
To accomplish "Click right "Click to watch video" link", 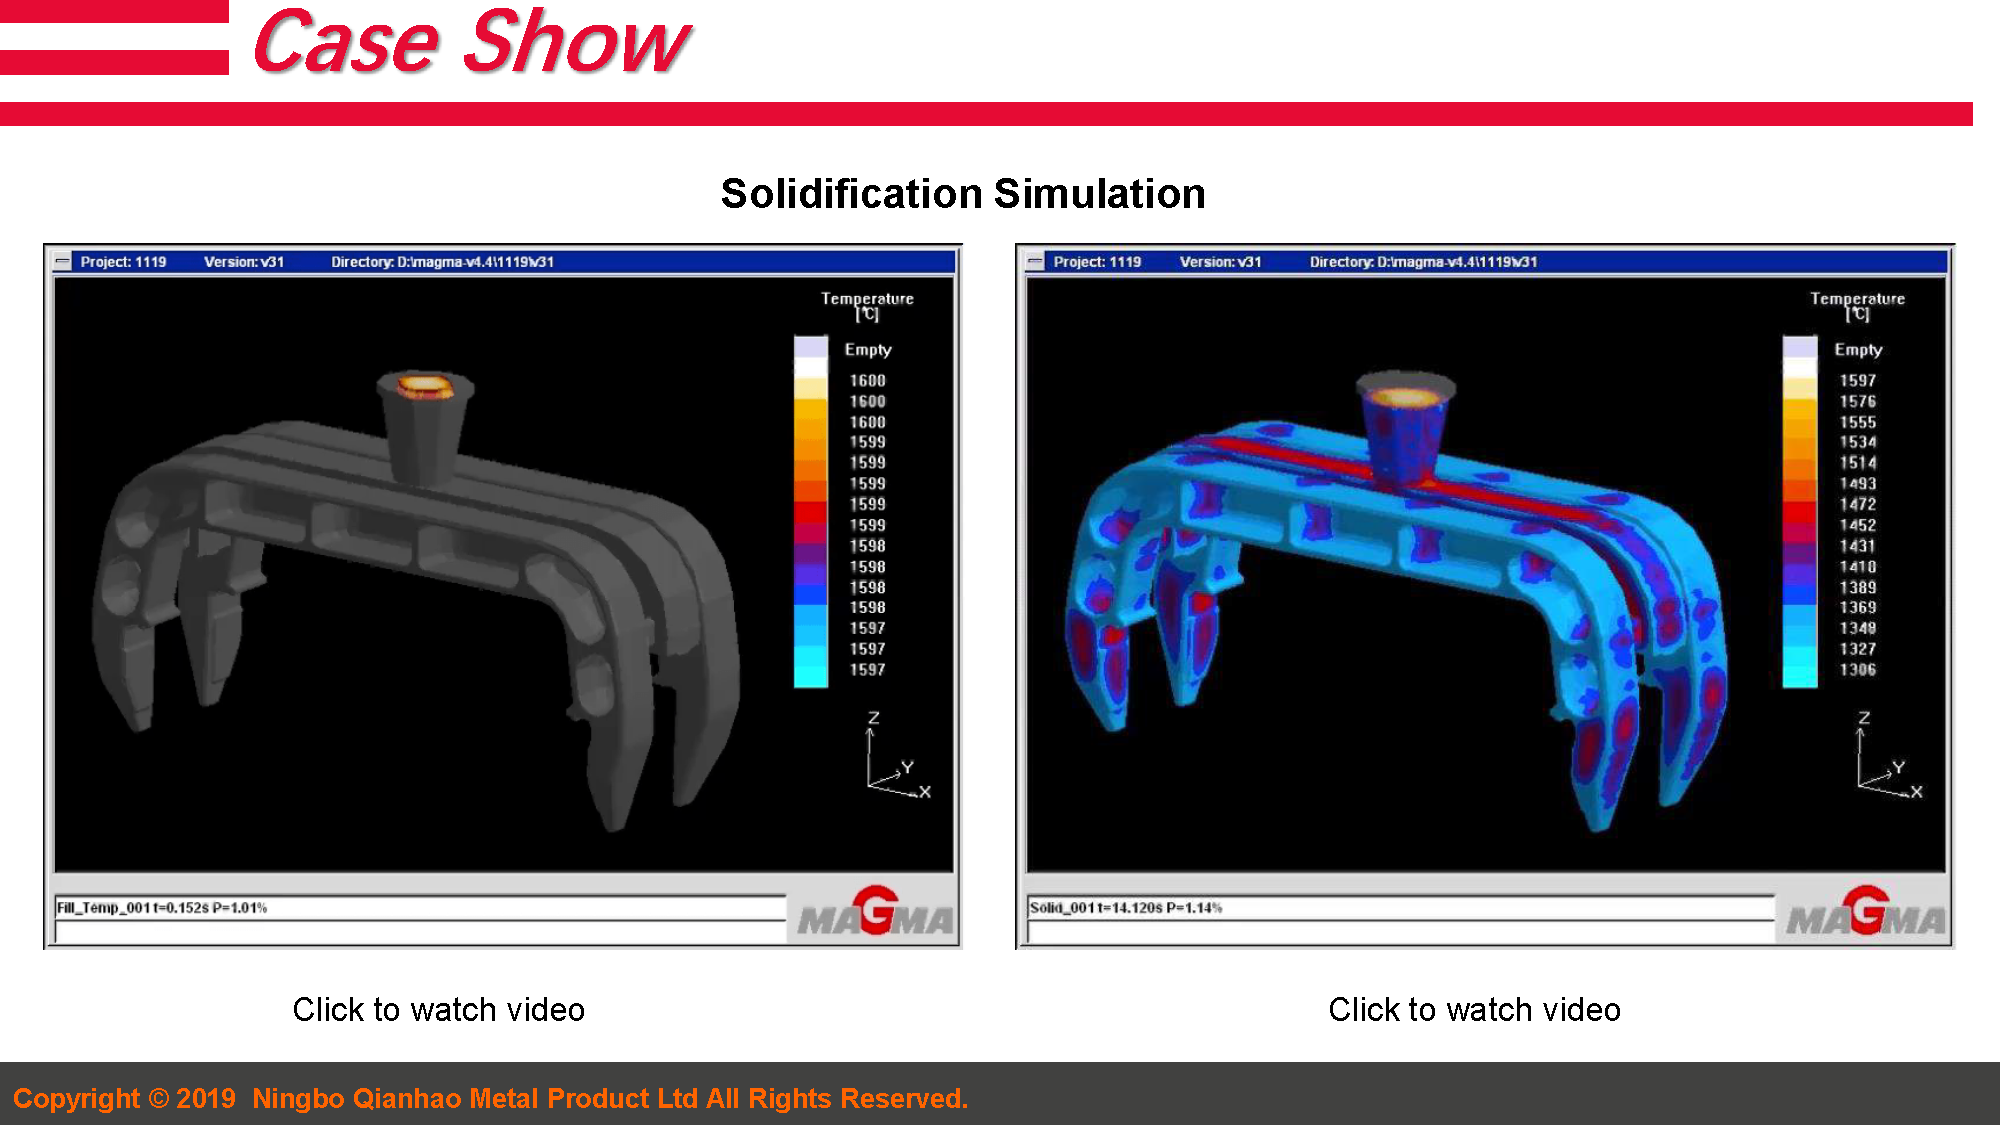I will (x=1474, y=1010).
